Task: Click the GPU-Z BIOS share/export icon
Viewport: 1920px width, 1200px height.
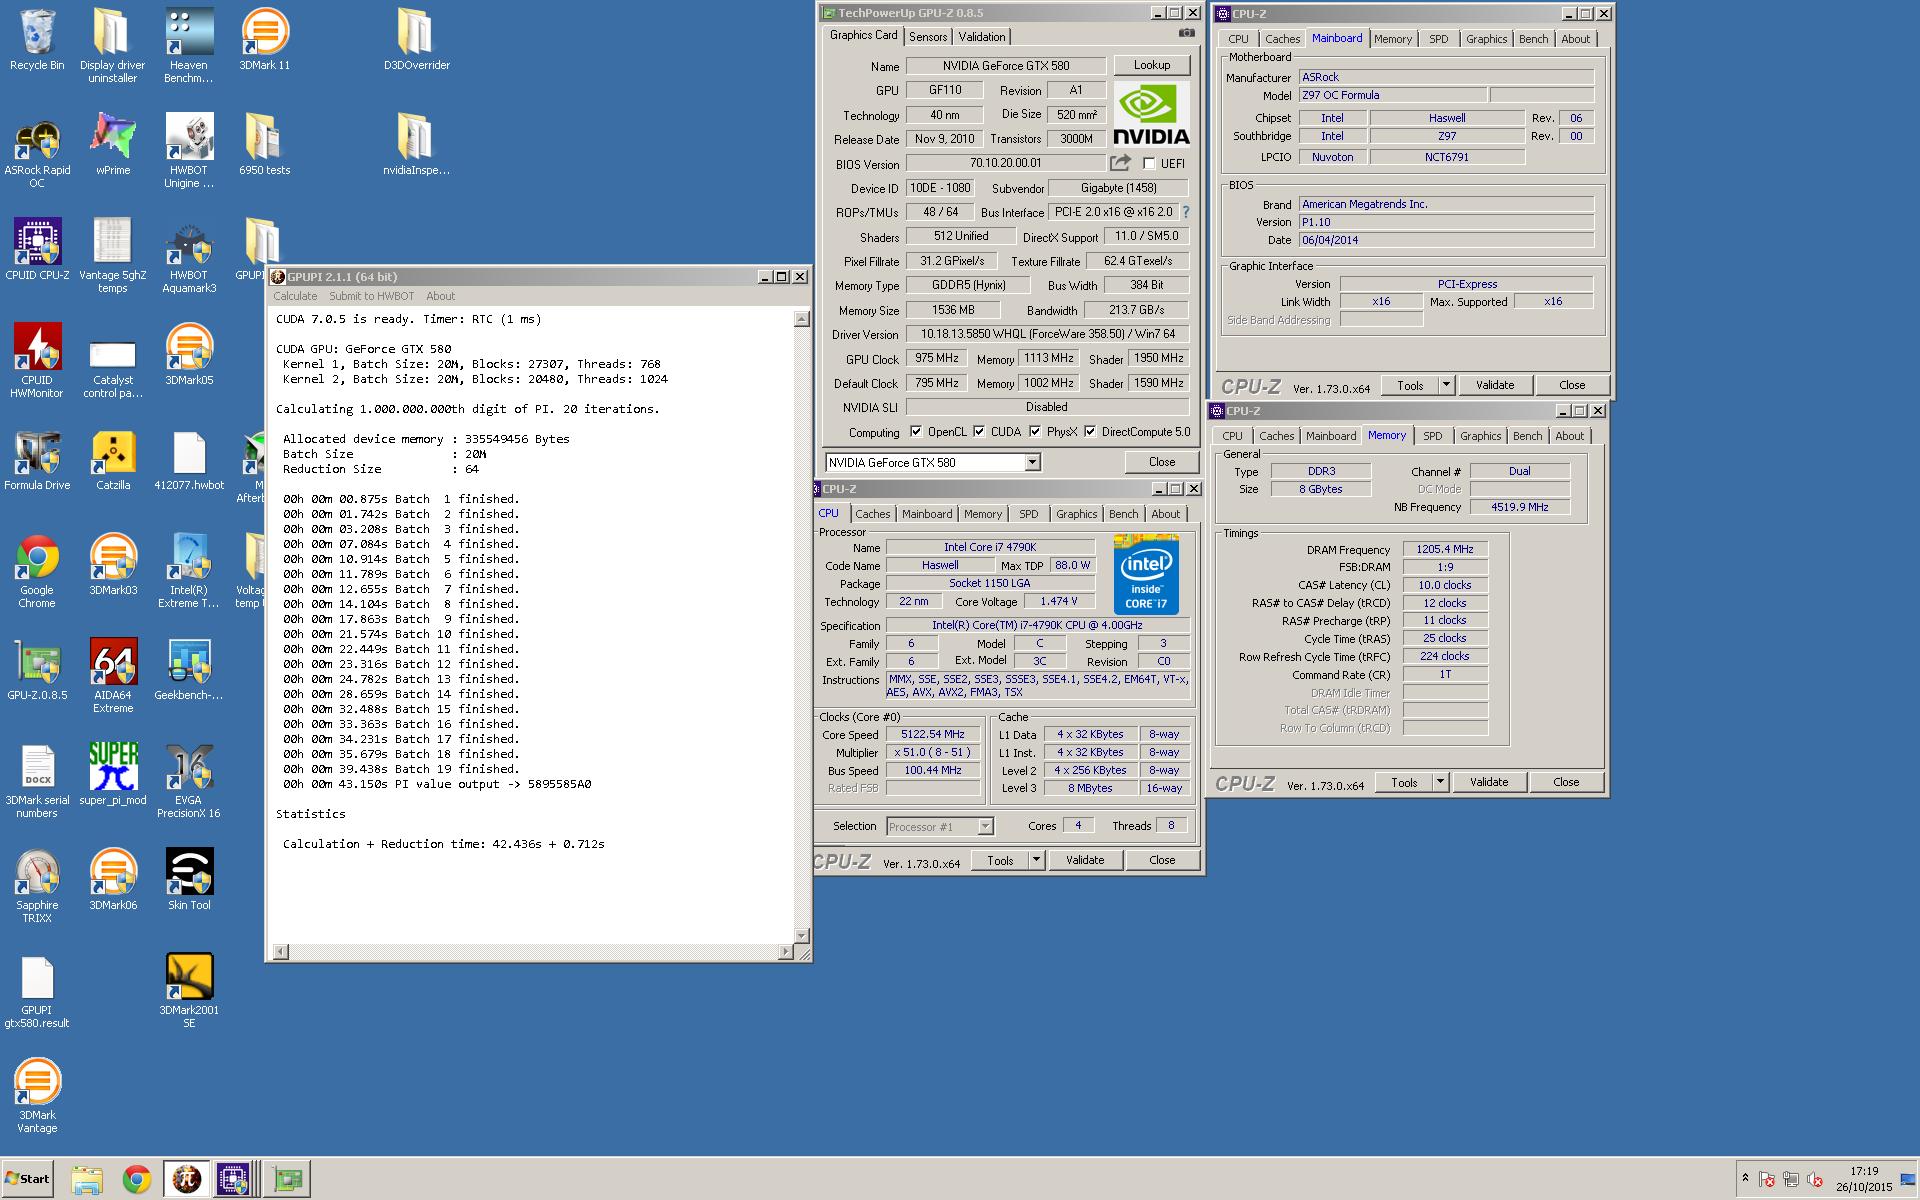Action: pos(1120,163)
